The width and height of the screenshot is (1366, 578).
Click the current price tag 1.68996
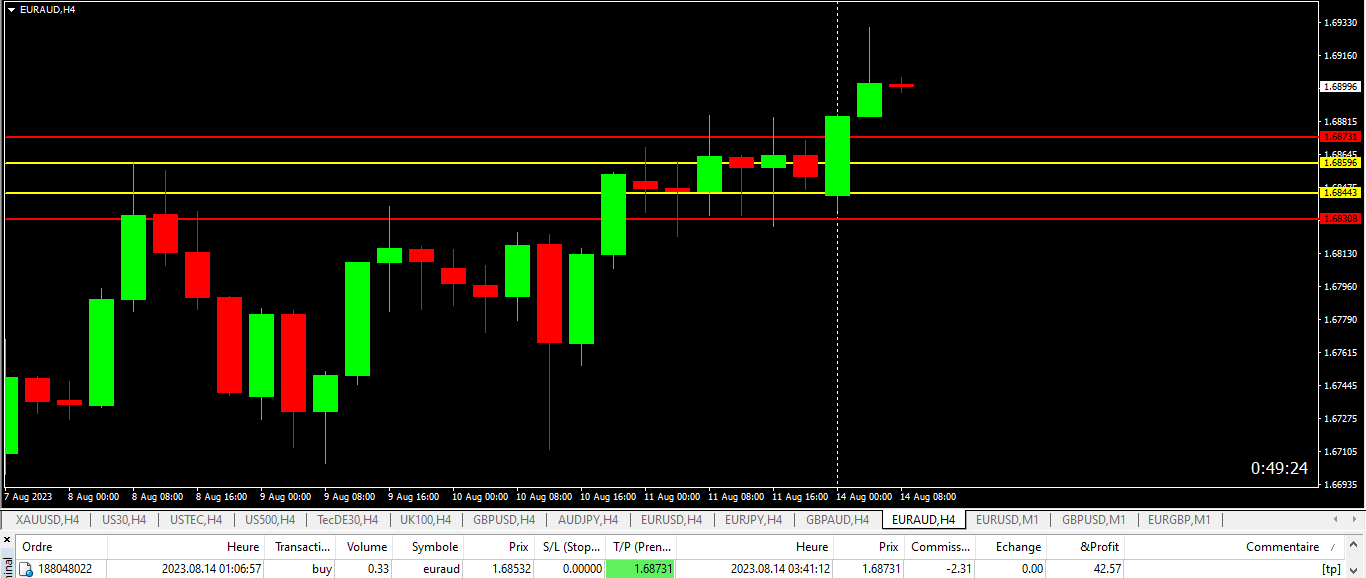(x=1341, y=86)
